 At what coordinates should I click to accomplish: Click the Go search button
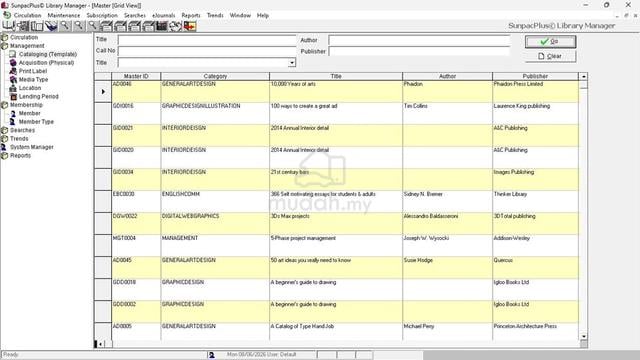(x=550, y=42)
